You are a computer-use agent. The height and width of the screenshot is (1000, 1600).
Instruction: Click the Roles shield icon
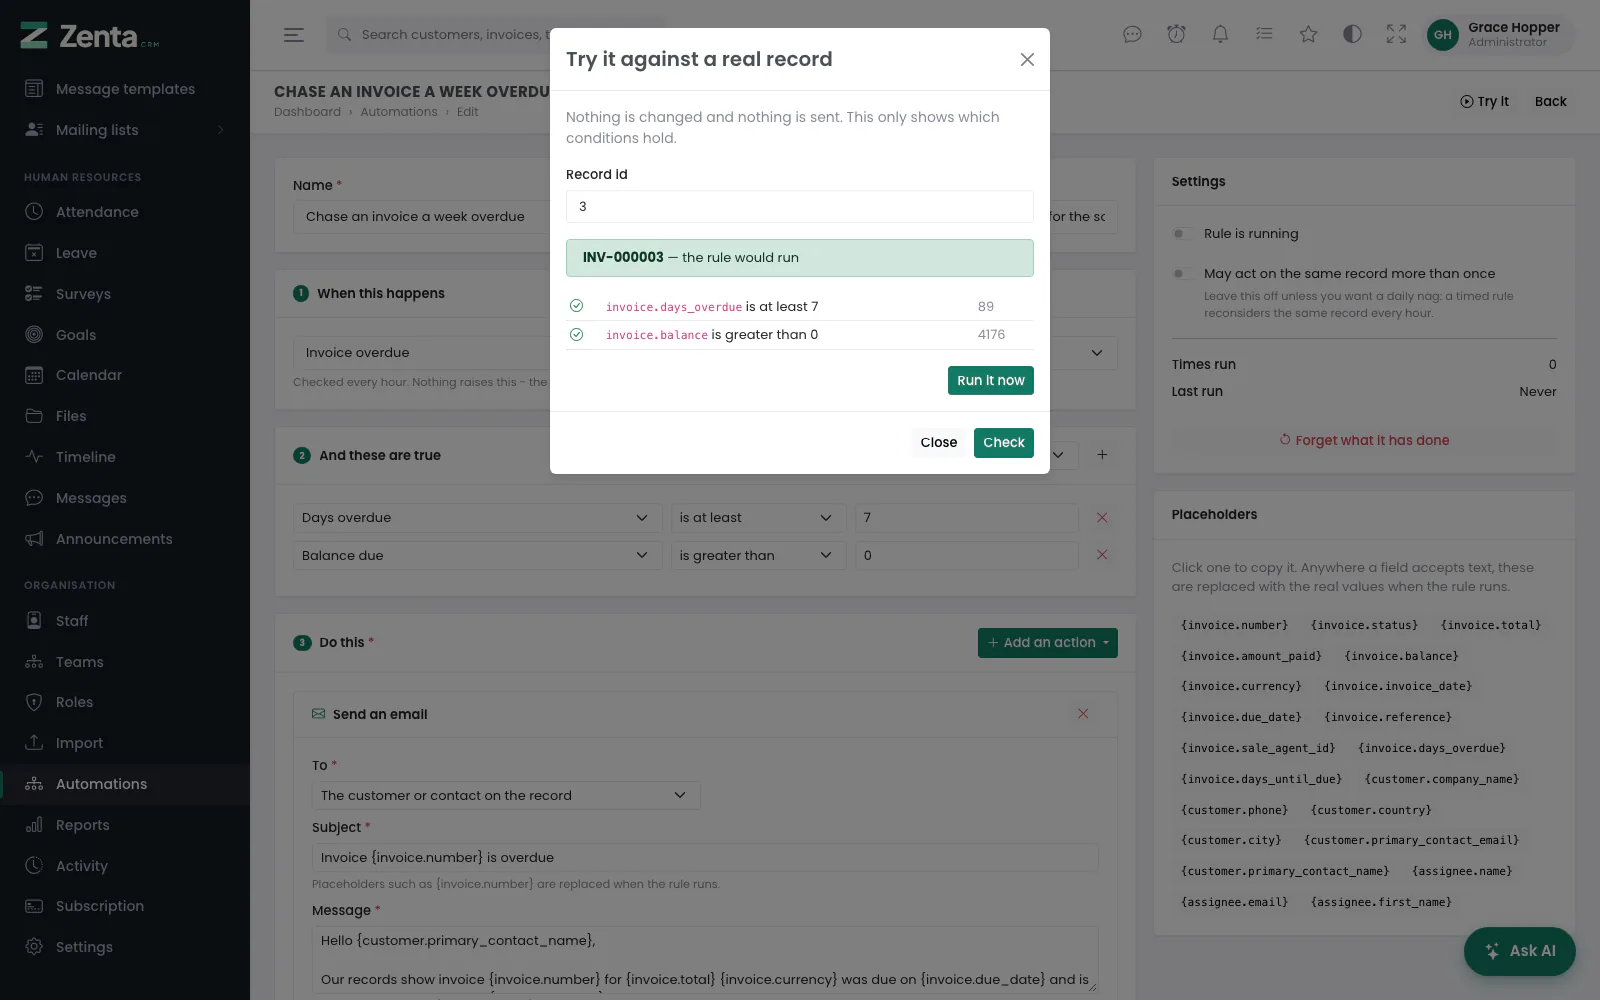[34, 702]
